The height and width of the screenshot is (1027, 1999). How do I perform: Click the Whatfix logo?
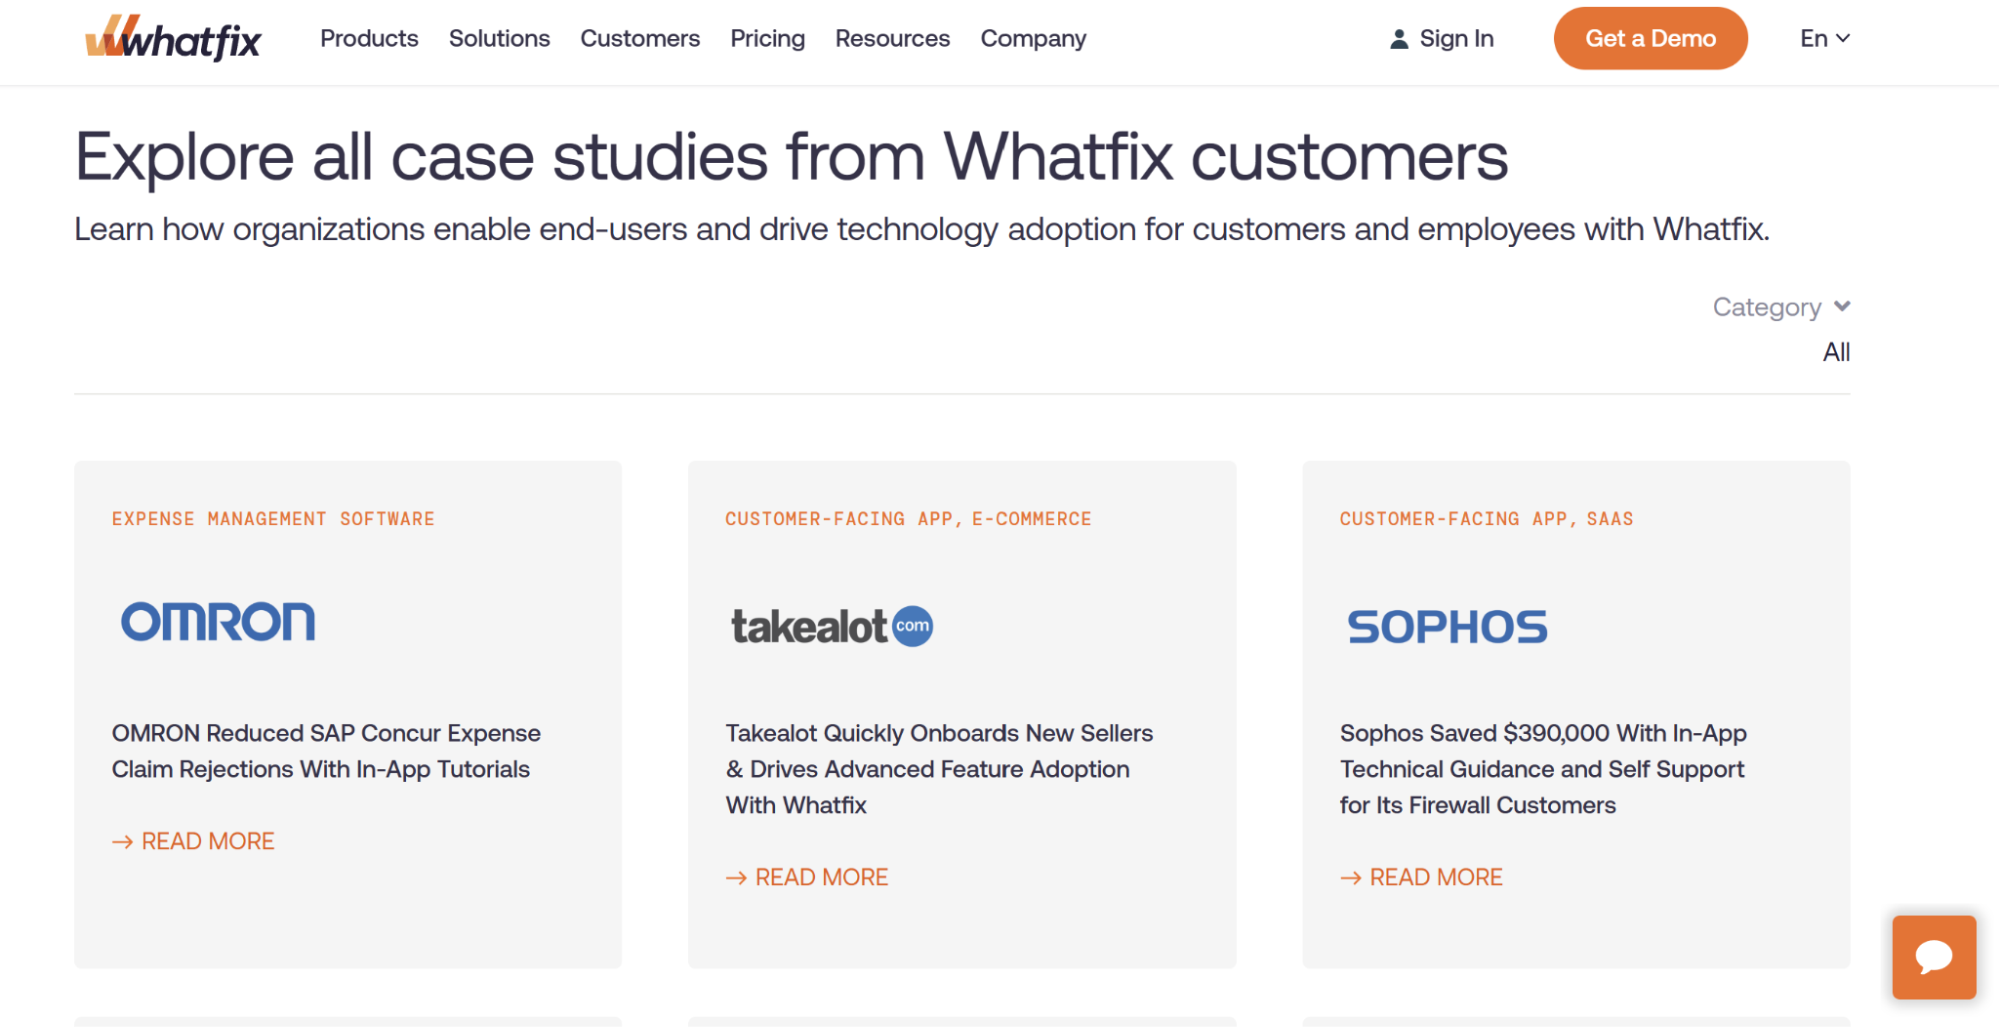point(173,39)
